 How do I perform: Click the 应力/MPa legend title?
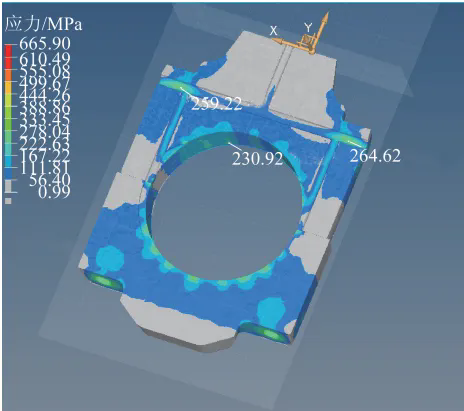[44, 24]
